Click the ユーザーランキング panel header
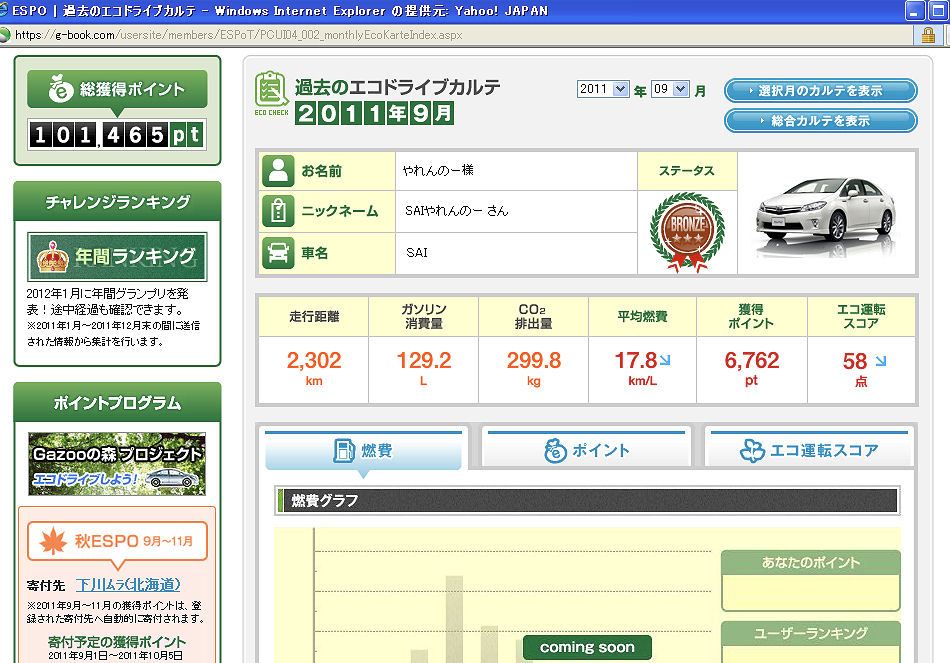 pyautogui.click(x=811, y=633)
